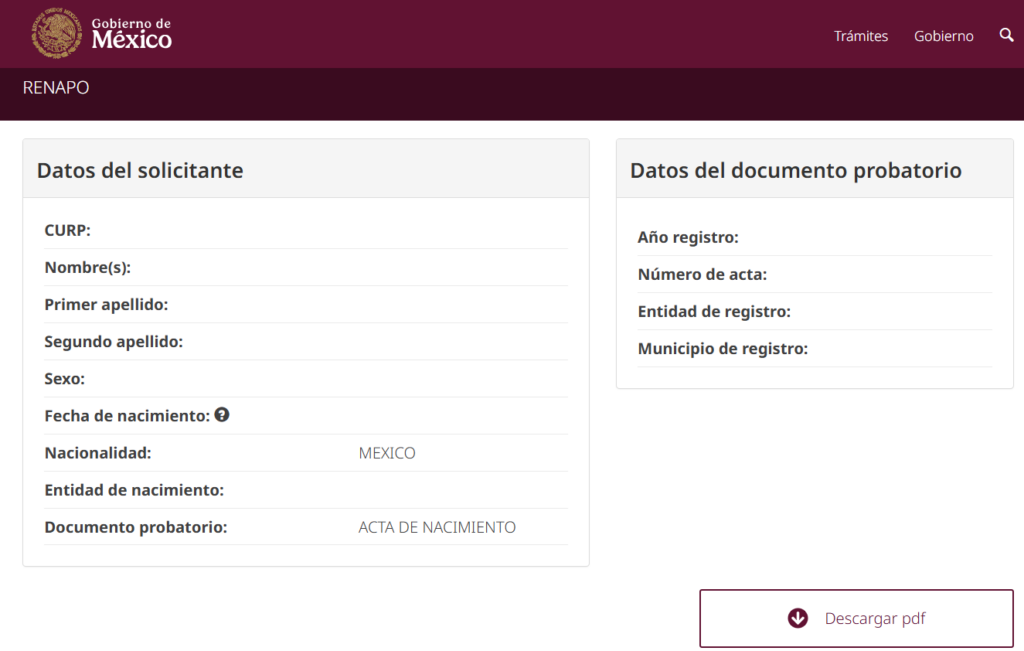This screenshot has height=651, width=1024.
Task: Select the Entidad de registro label
Action: [714, 311]
